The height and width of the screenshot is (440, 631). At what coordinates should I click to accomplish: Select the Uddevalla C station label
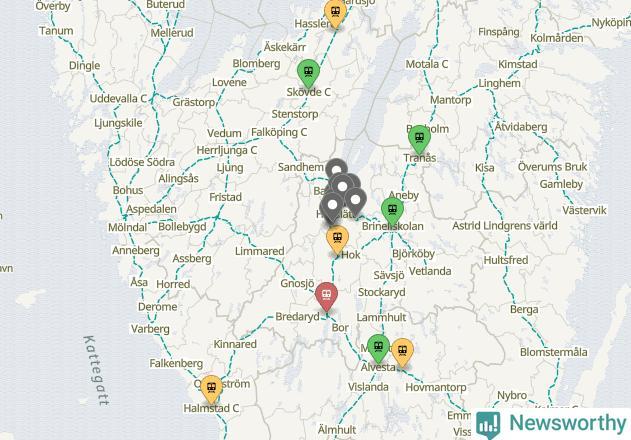[118, 99]
